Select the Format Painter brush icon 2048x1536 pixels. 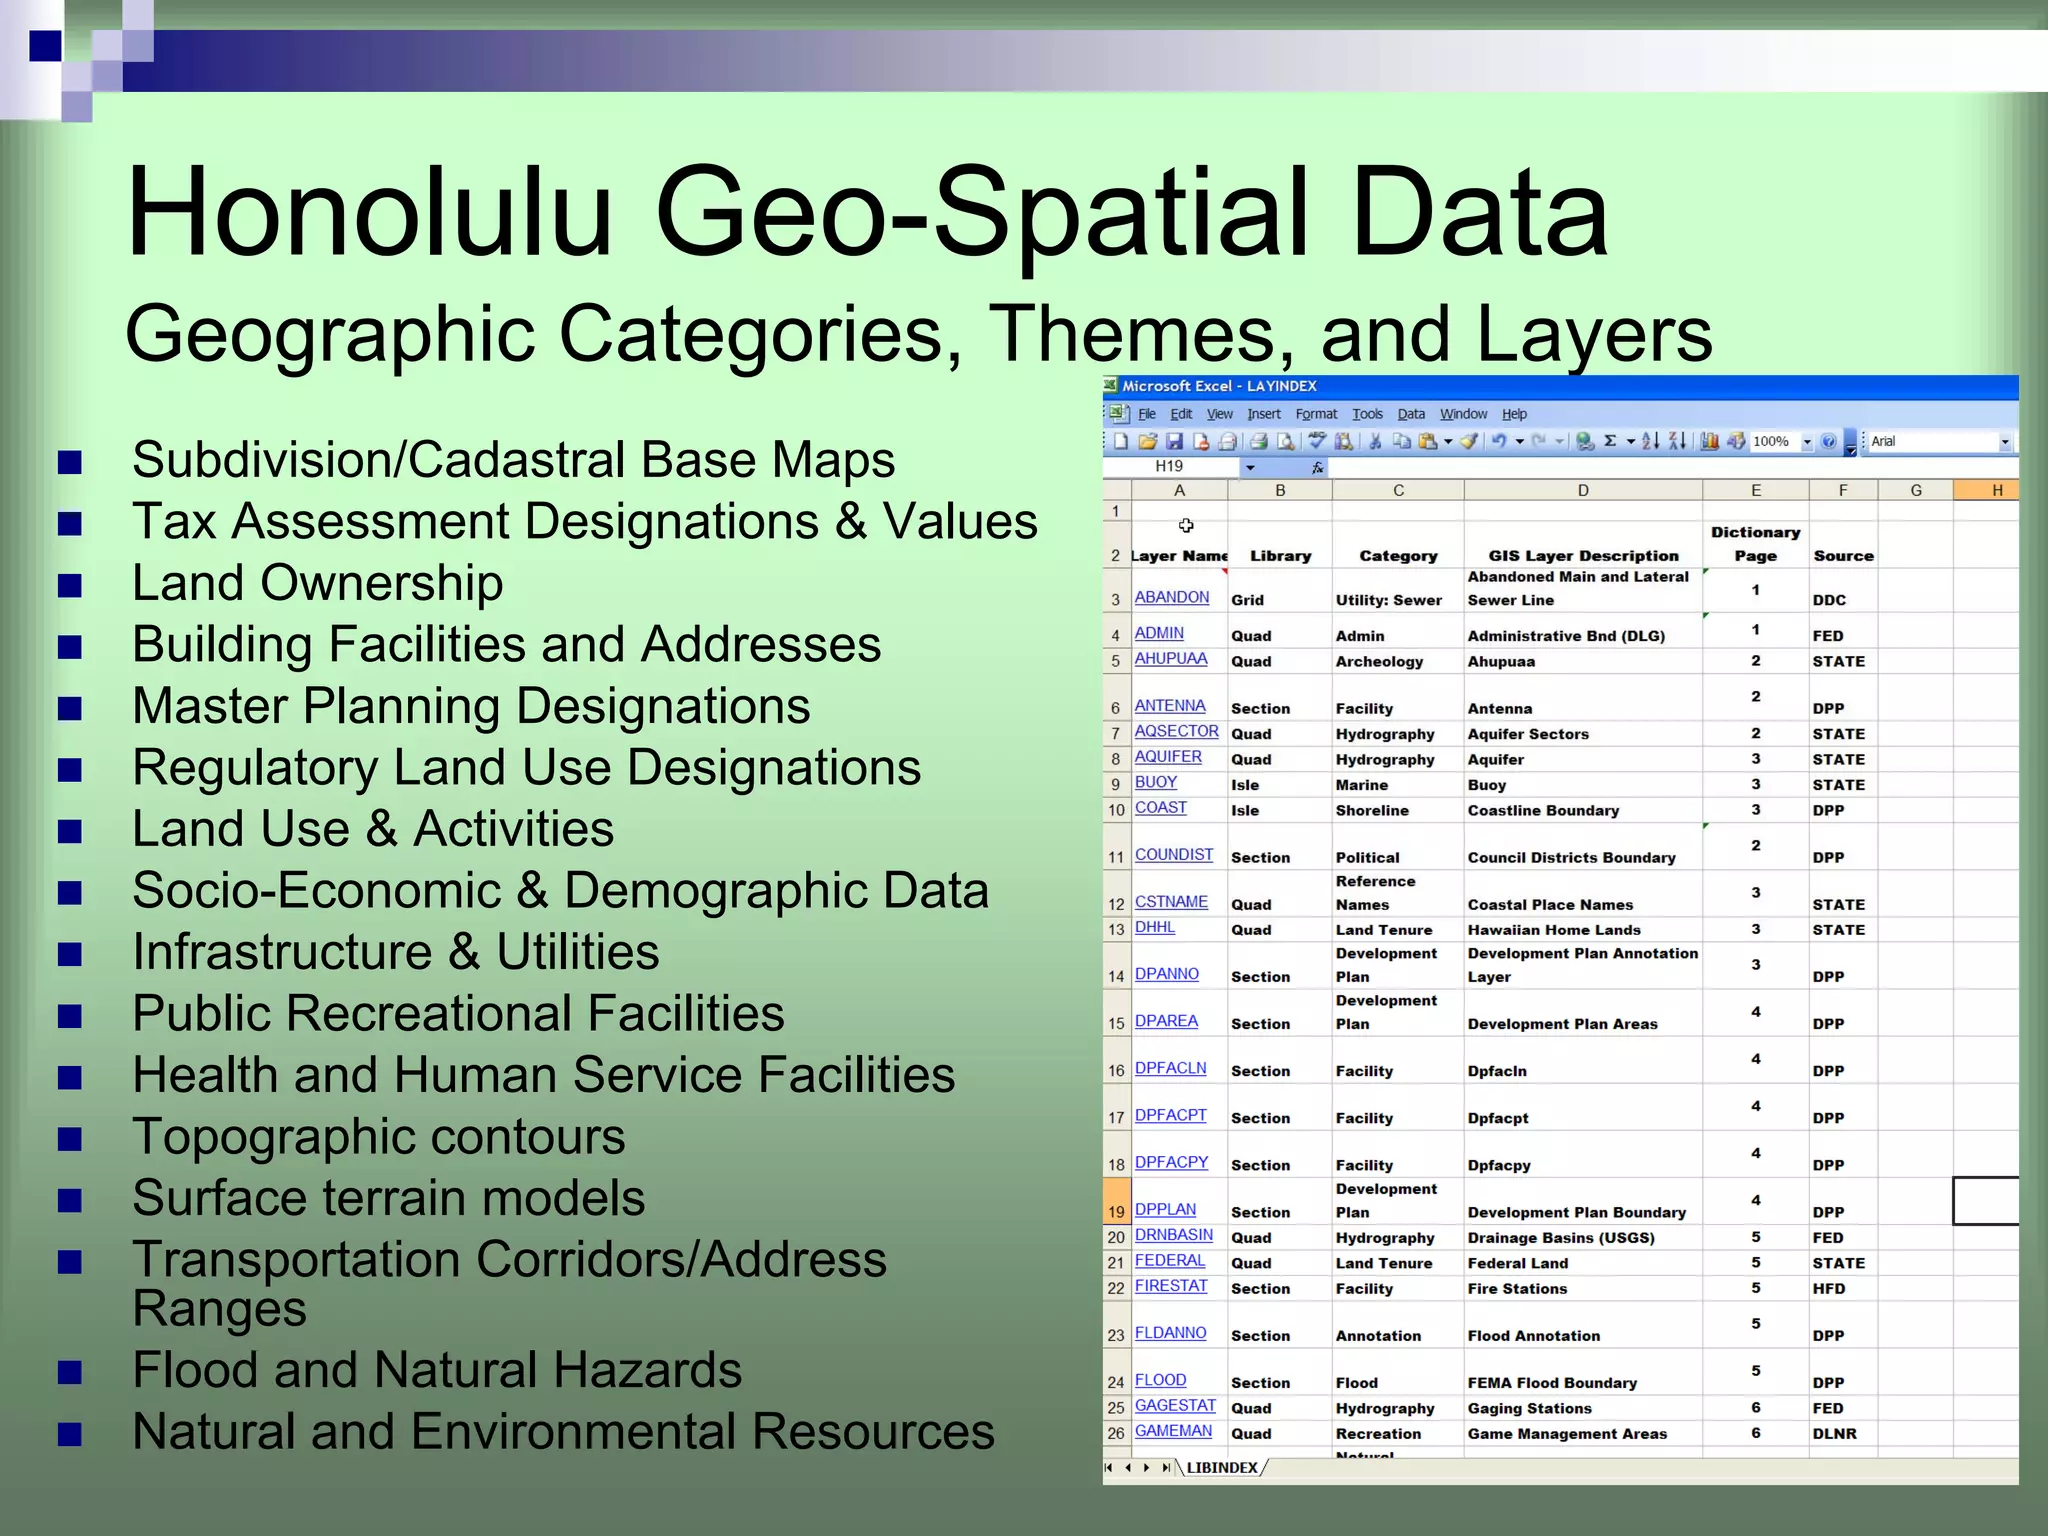click(x=1469, y=441)
